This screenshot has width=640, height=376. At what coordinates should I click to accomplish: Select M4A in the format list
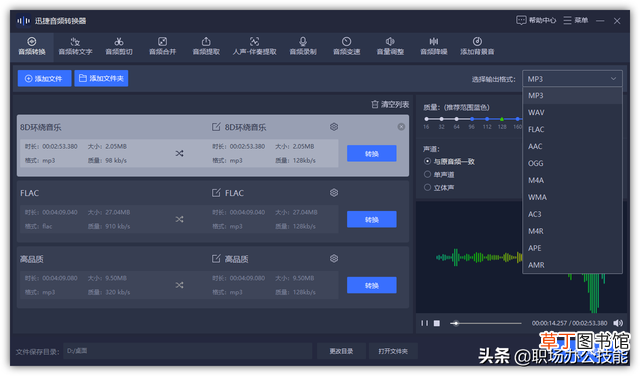(x=572, y=180)
